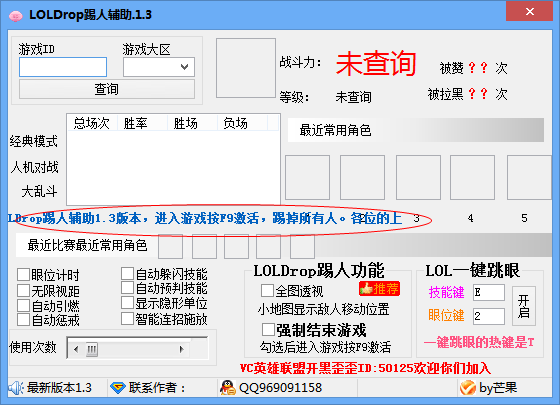Click the 开启 button for 一键跳眼

(524, 306)
